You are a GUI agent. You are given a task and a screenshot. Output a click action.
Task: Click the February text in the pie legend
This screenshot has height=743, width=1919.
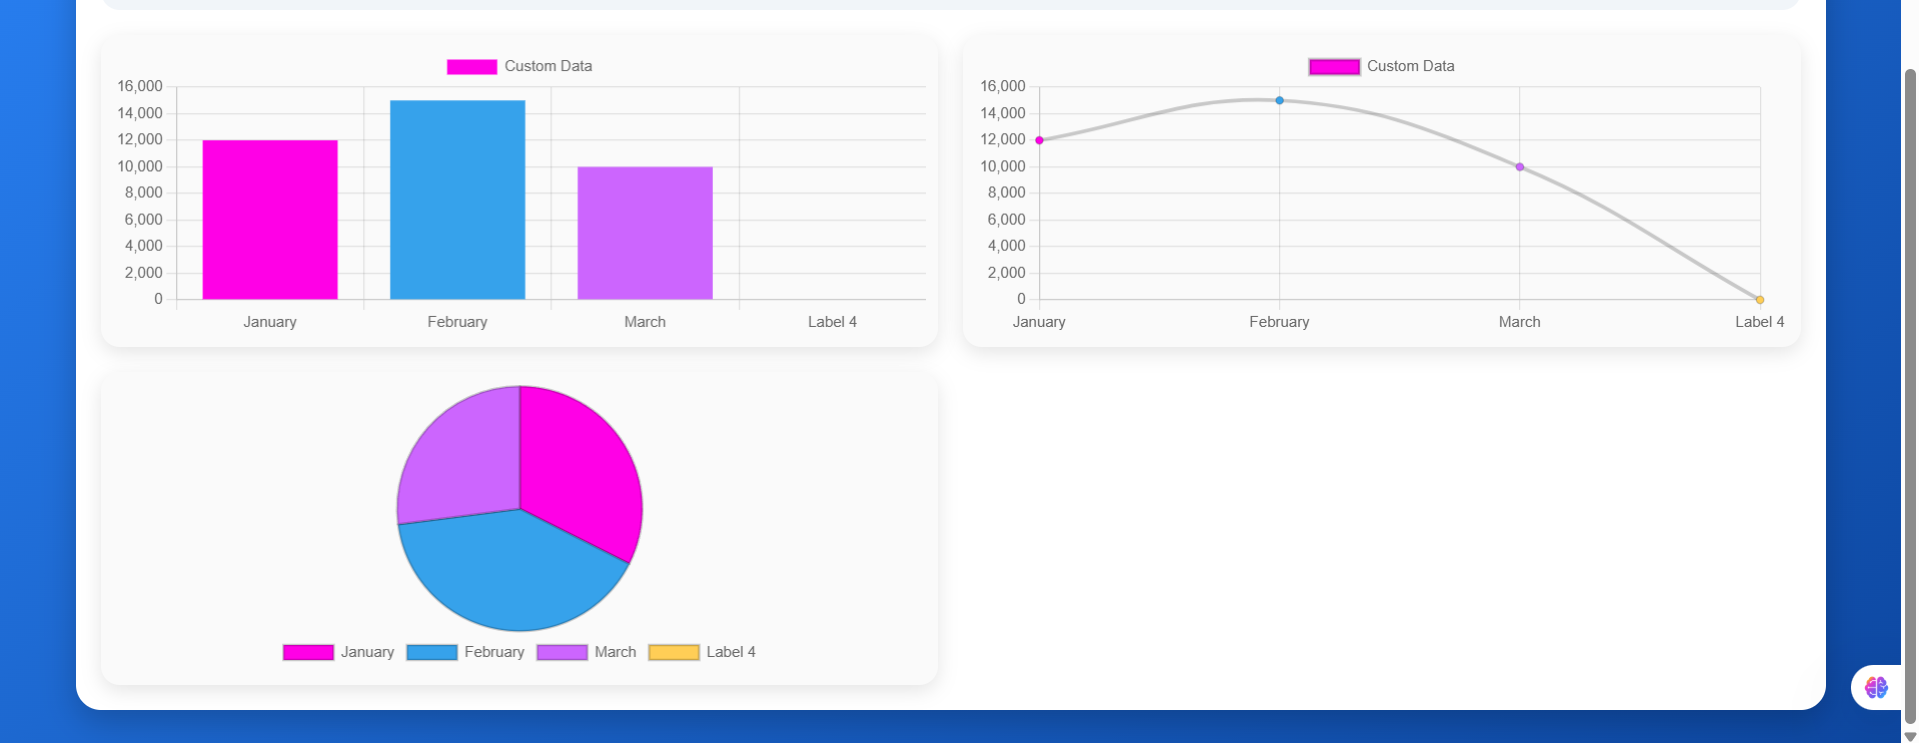pyautogui.click(x=494, y=652)
